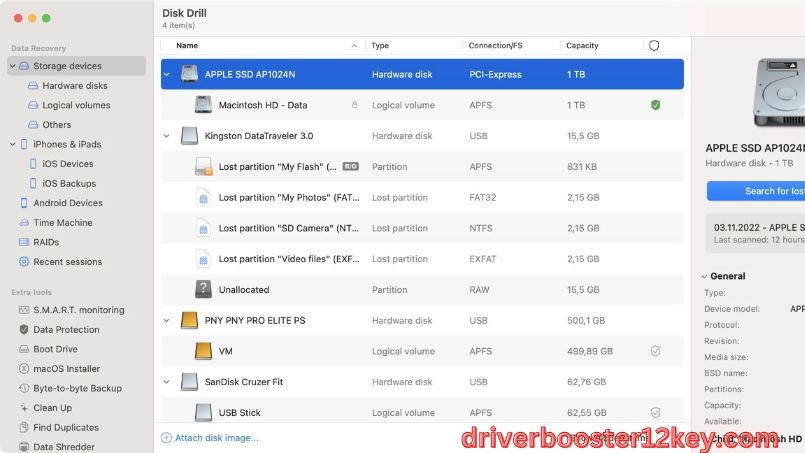Click the RAIDs icon
805x453 pixels.
24,242
